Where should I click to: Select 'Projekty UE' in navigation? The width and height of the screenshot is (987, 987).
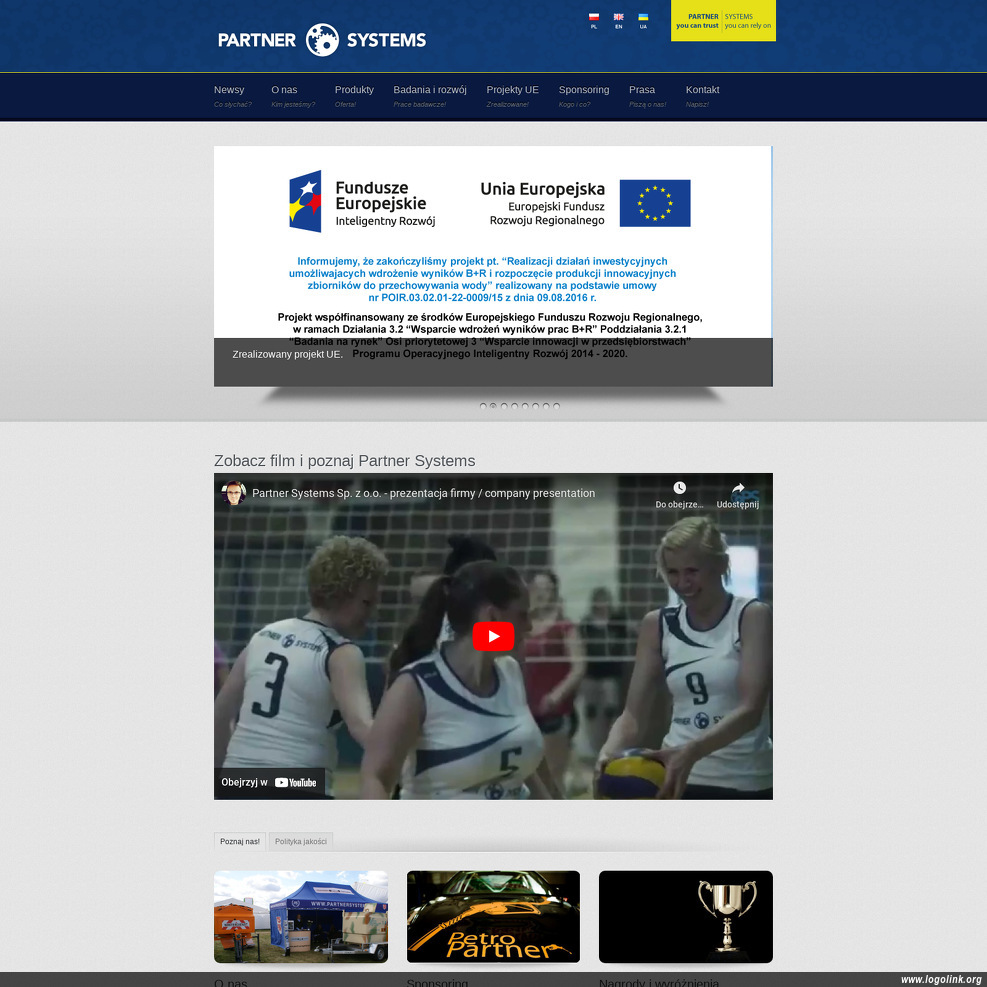(512, 96)
